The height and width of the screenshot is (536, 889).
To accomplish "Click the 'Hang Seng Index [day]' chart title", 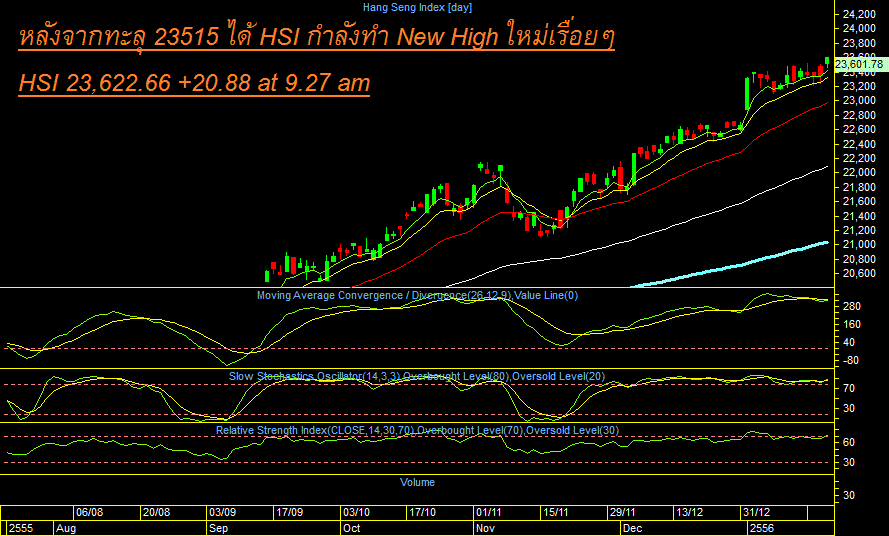I will click(x=417, y=7).
